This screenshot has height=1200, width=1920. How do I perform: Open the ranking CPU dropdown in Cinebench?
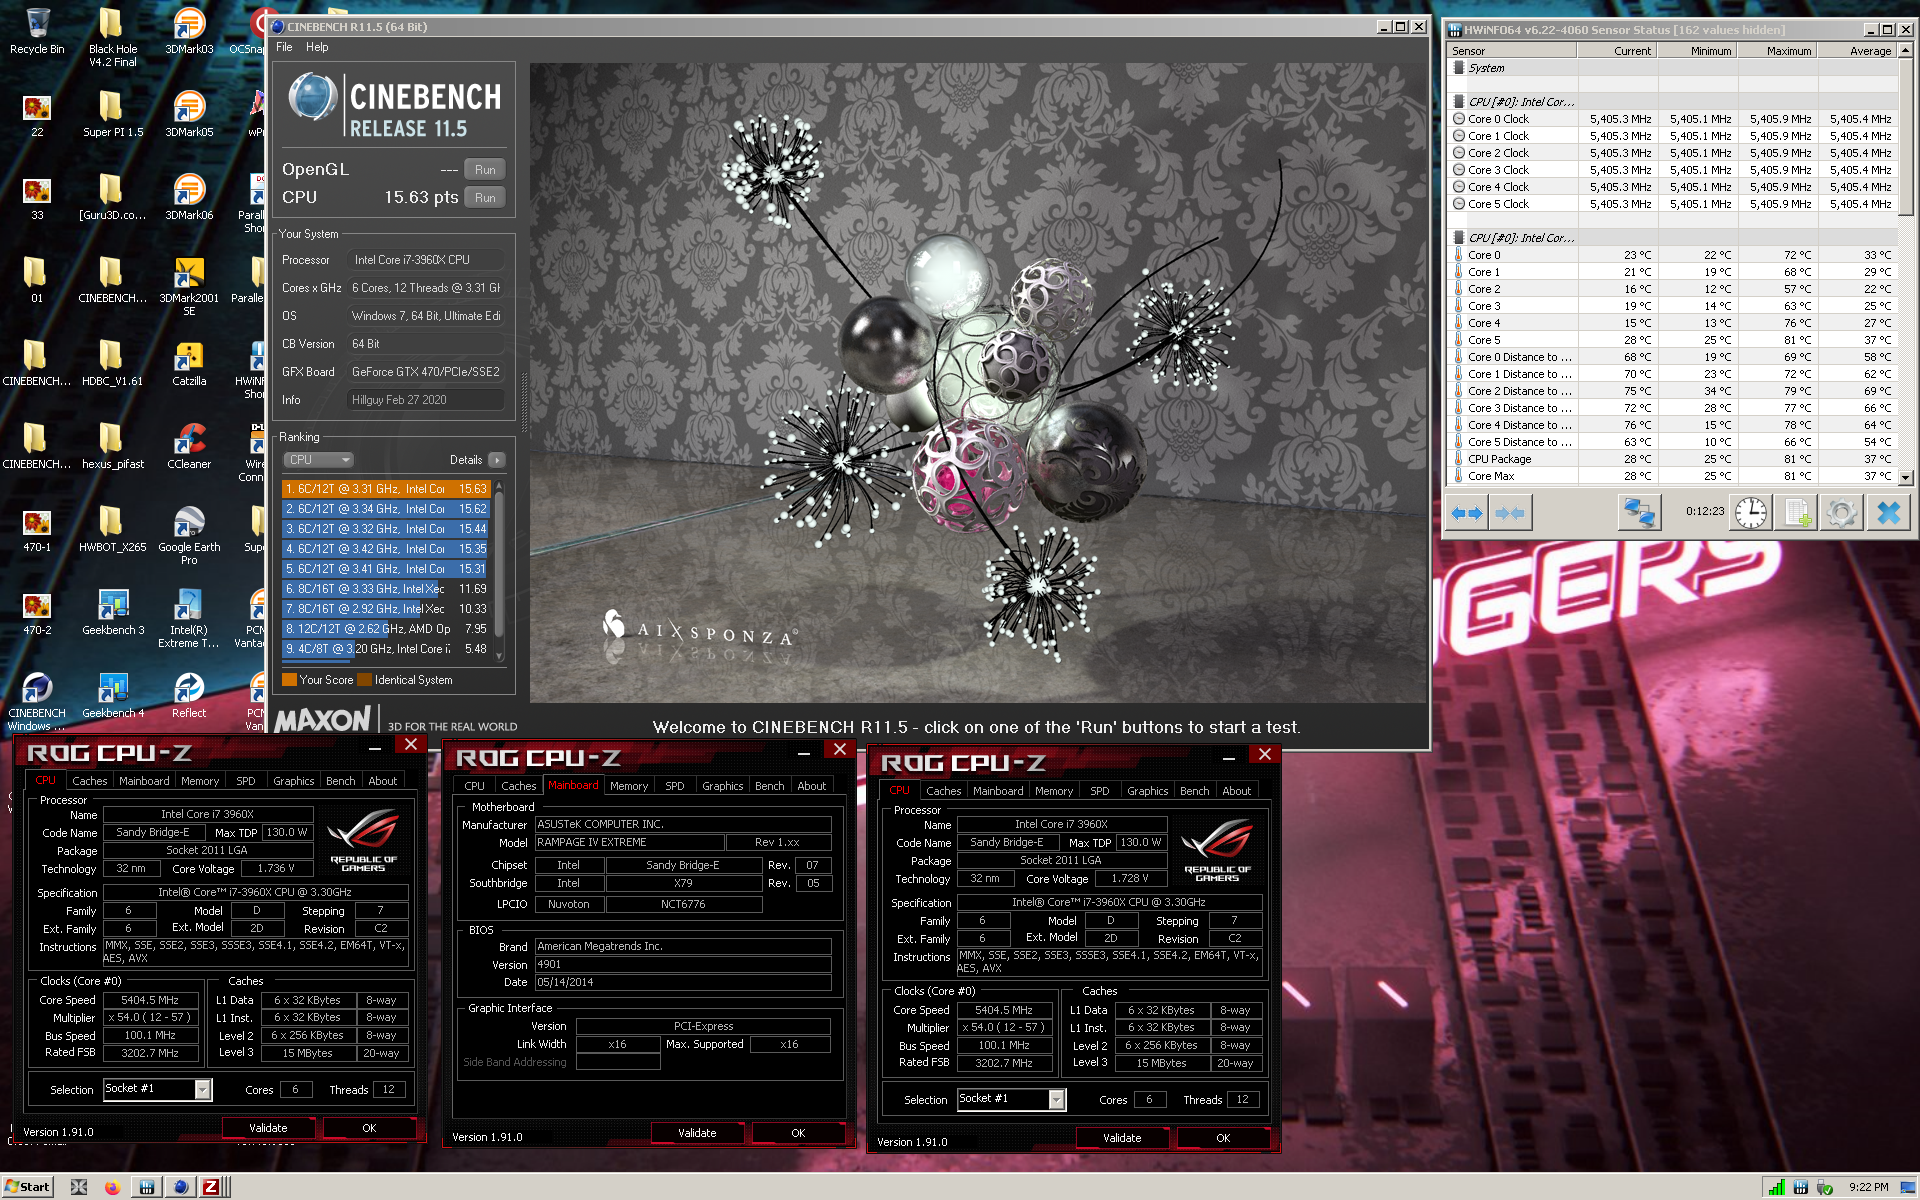(319, 460)
